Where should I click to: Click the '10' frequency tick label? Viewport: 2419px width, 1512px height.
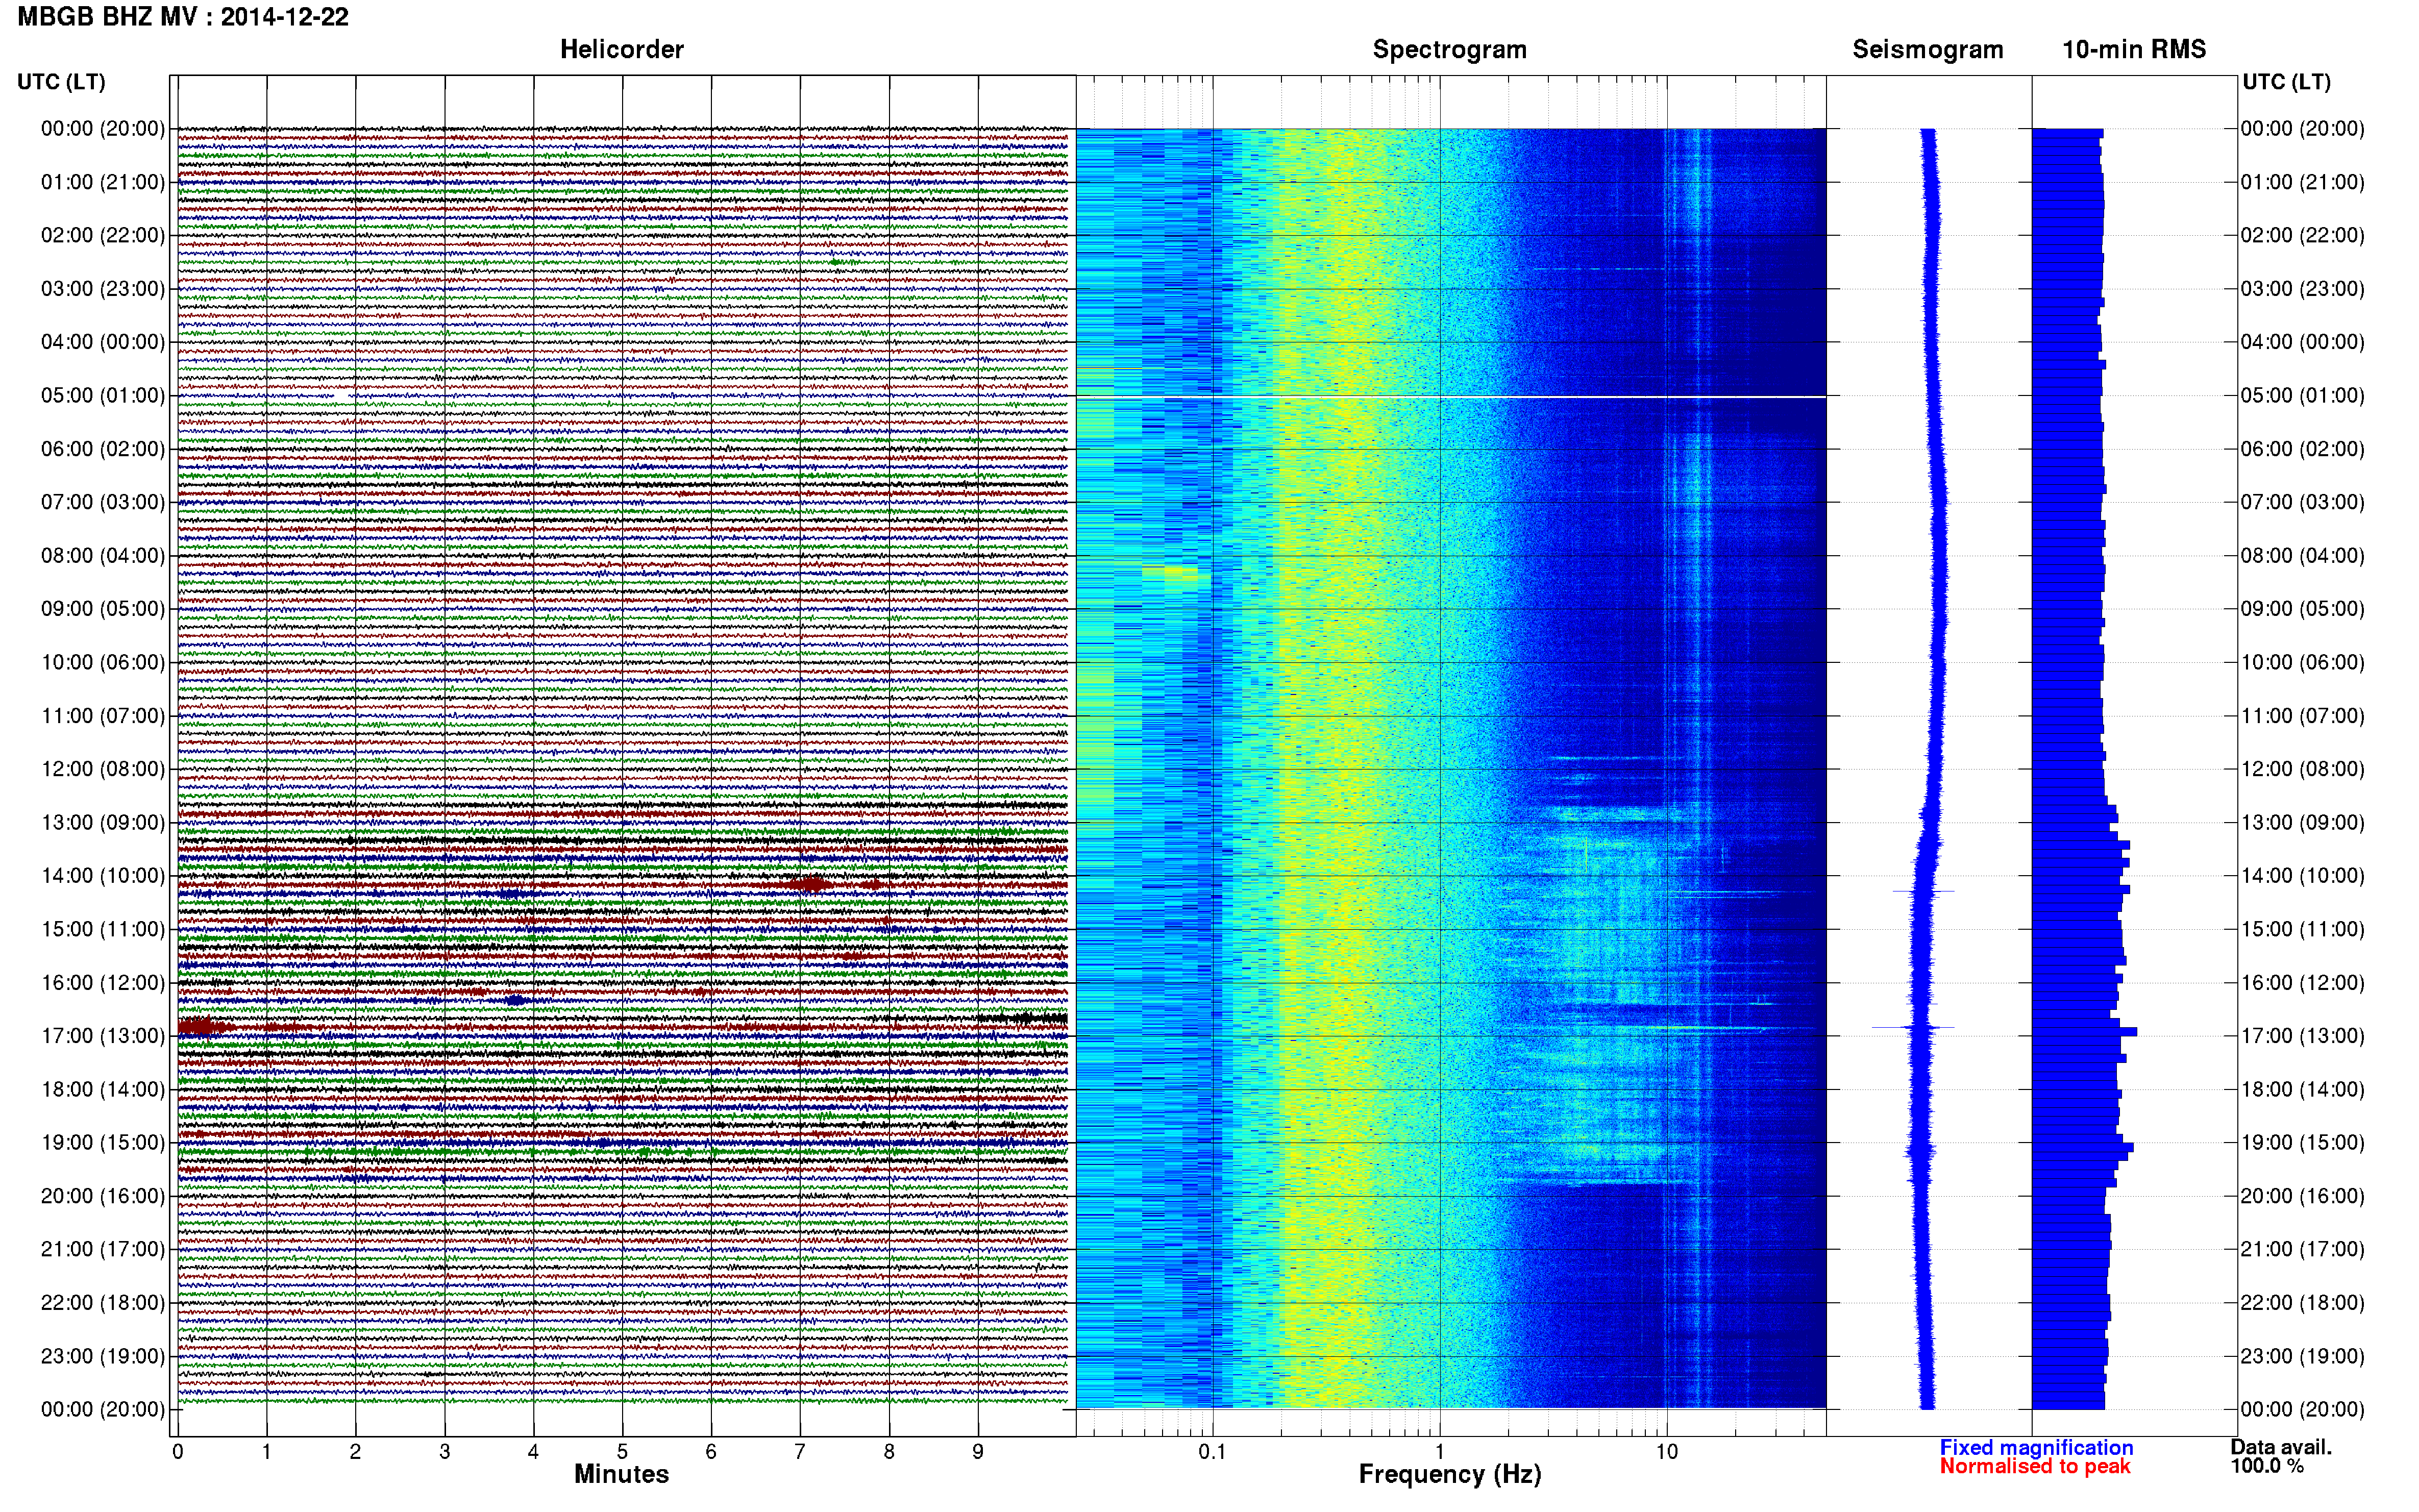1666,1451
